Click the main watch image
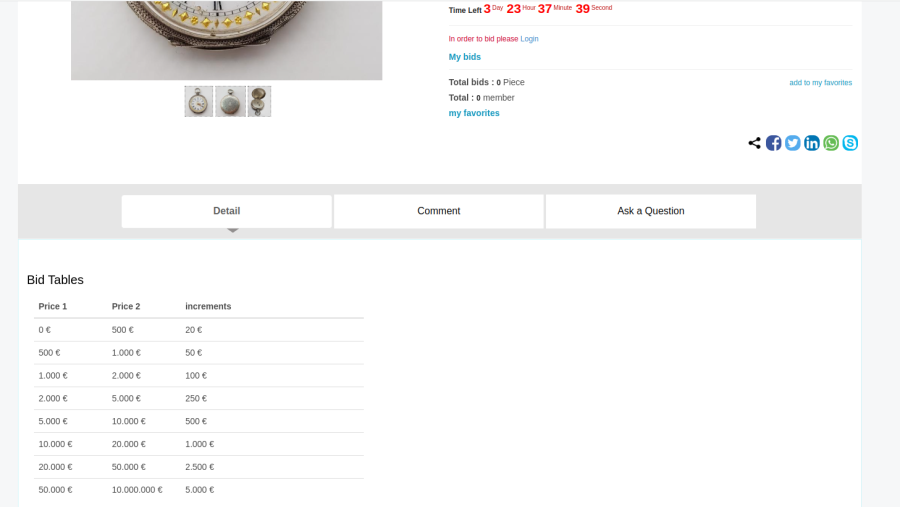The image size is (900, 507). point(226,40)
